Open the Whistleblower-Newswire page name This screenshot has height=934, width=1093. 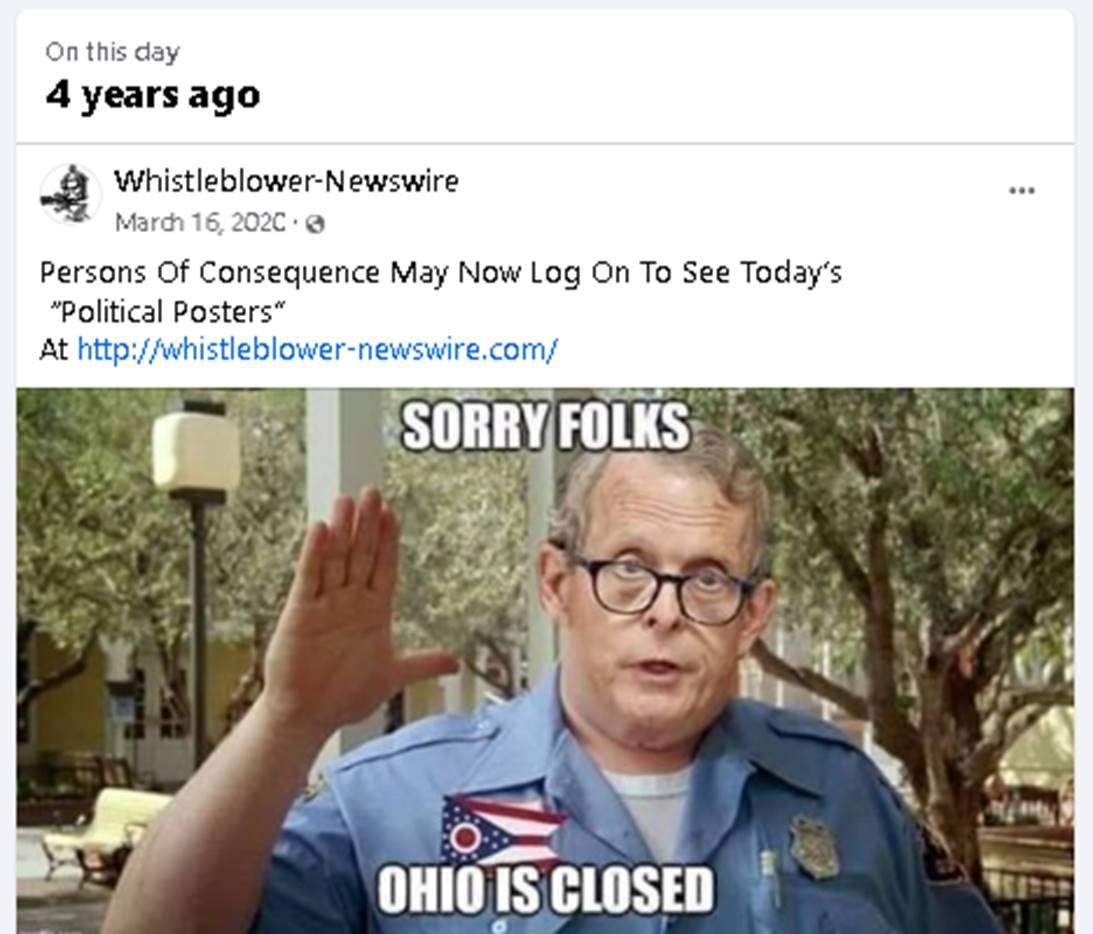click(x=286, y=181)
